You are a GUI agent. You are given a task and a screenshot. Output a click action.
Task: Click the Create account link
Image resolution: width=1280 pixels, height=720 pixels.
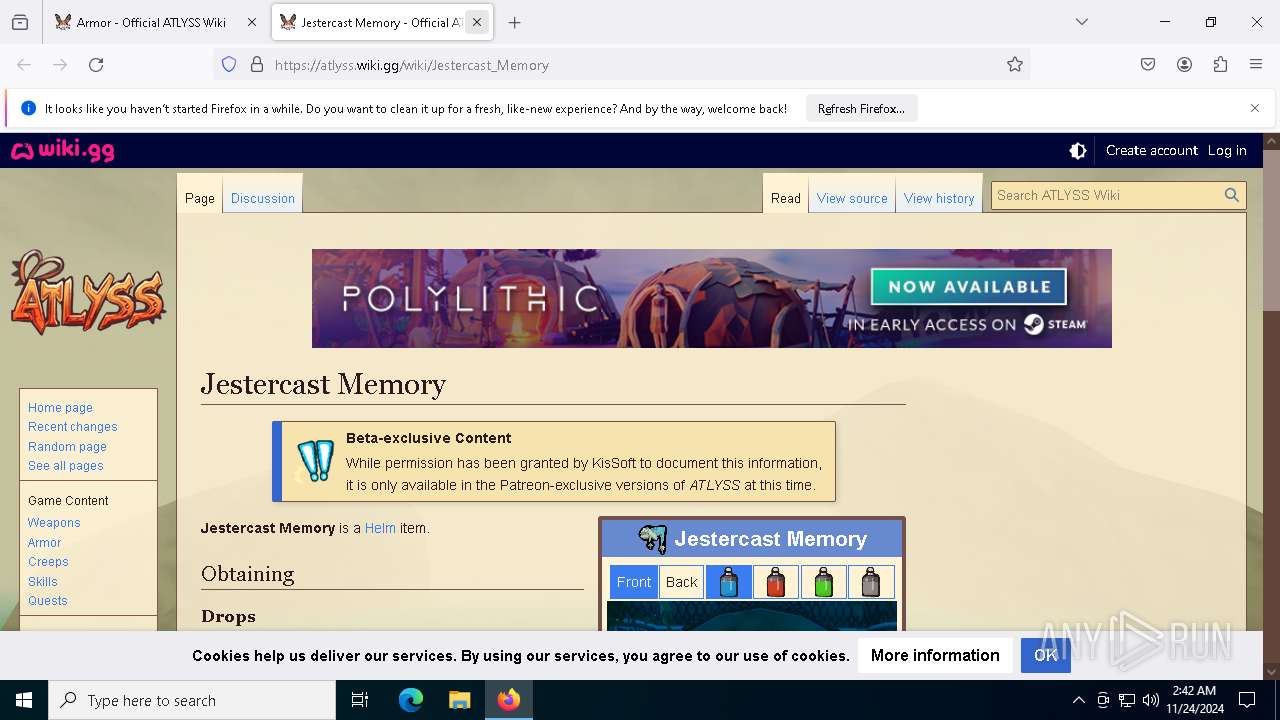pos(1151,150)
